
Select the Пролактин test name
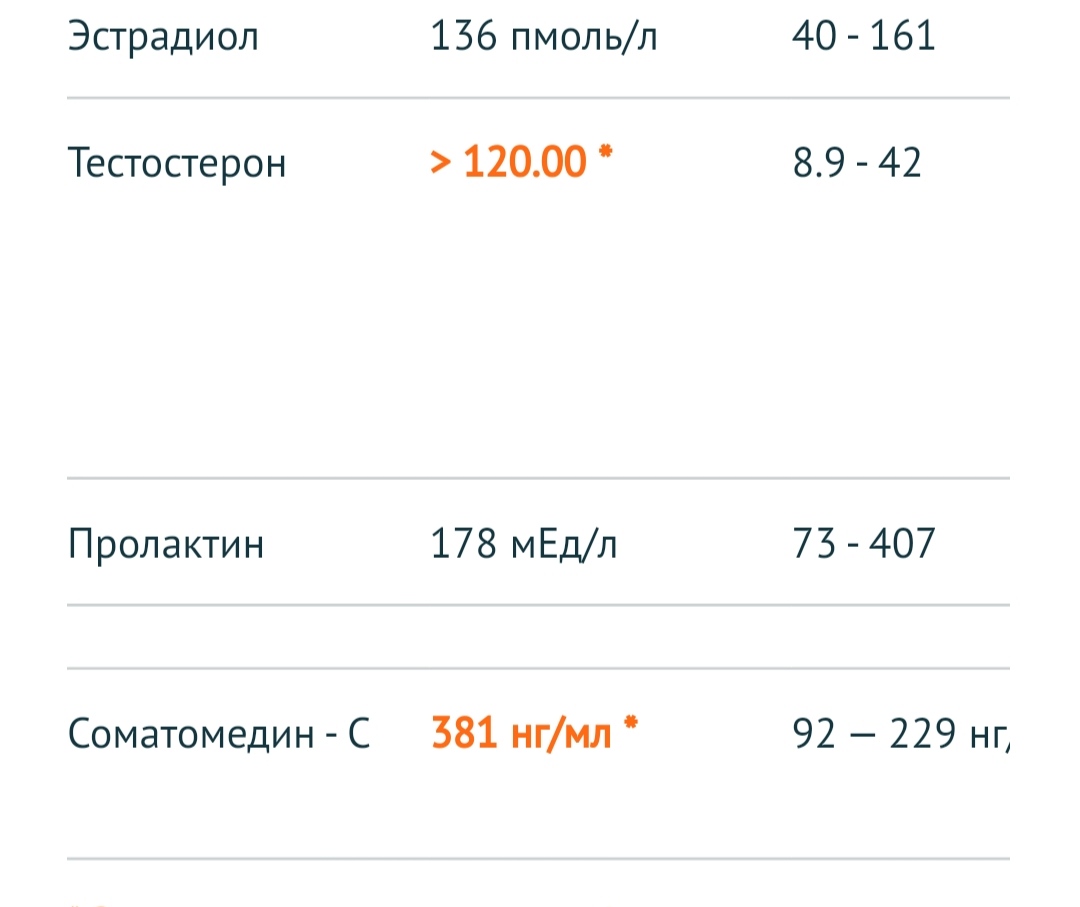point(166,546)
